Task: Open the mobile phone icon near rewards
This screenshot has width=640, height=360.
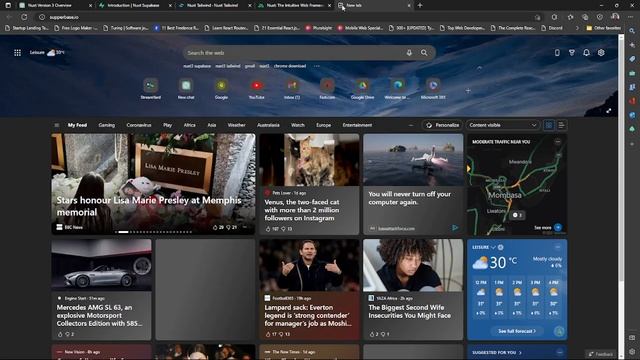Action: pos(557,53)
